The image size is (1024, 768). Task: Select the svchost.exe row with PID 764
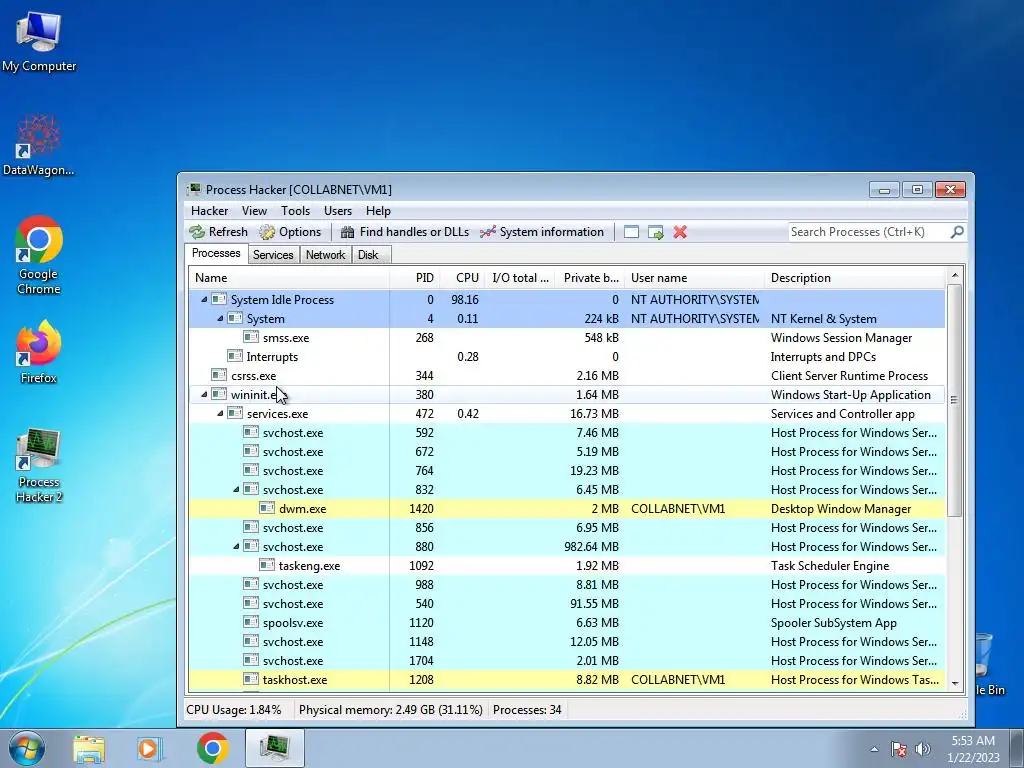(x=567, y=470)
